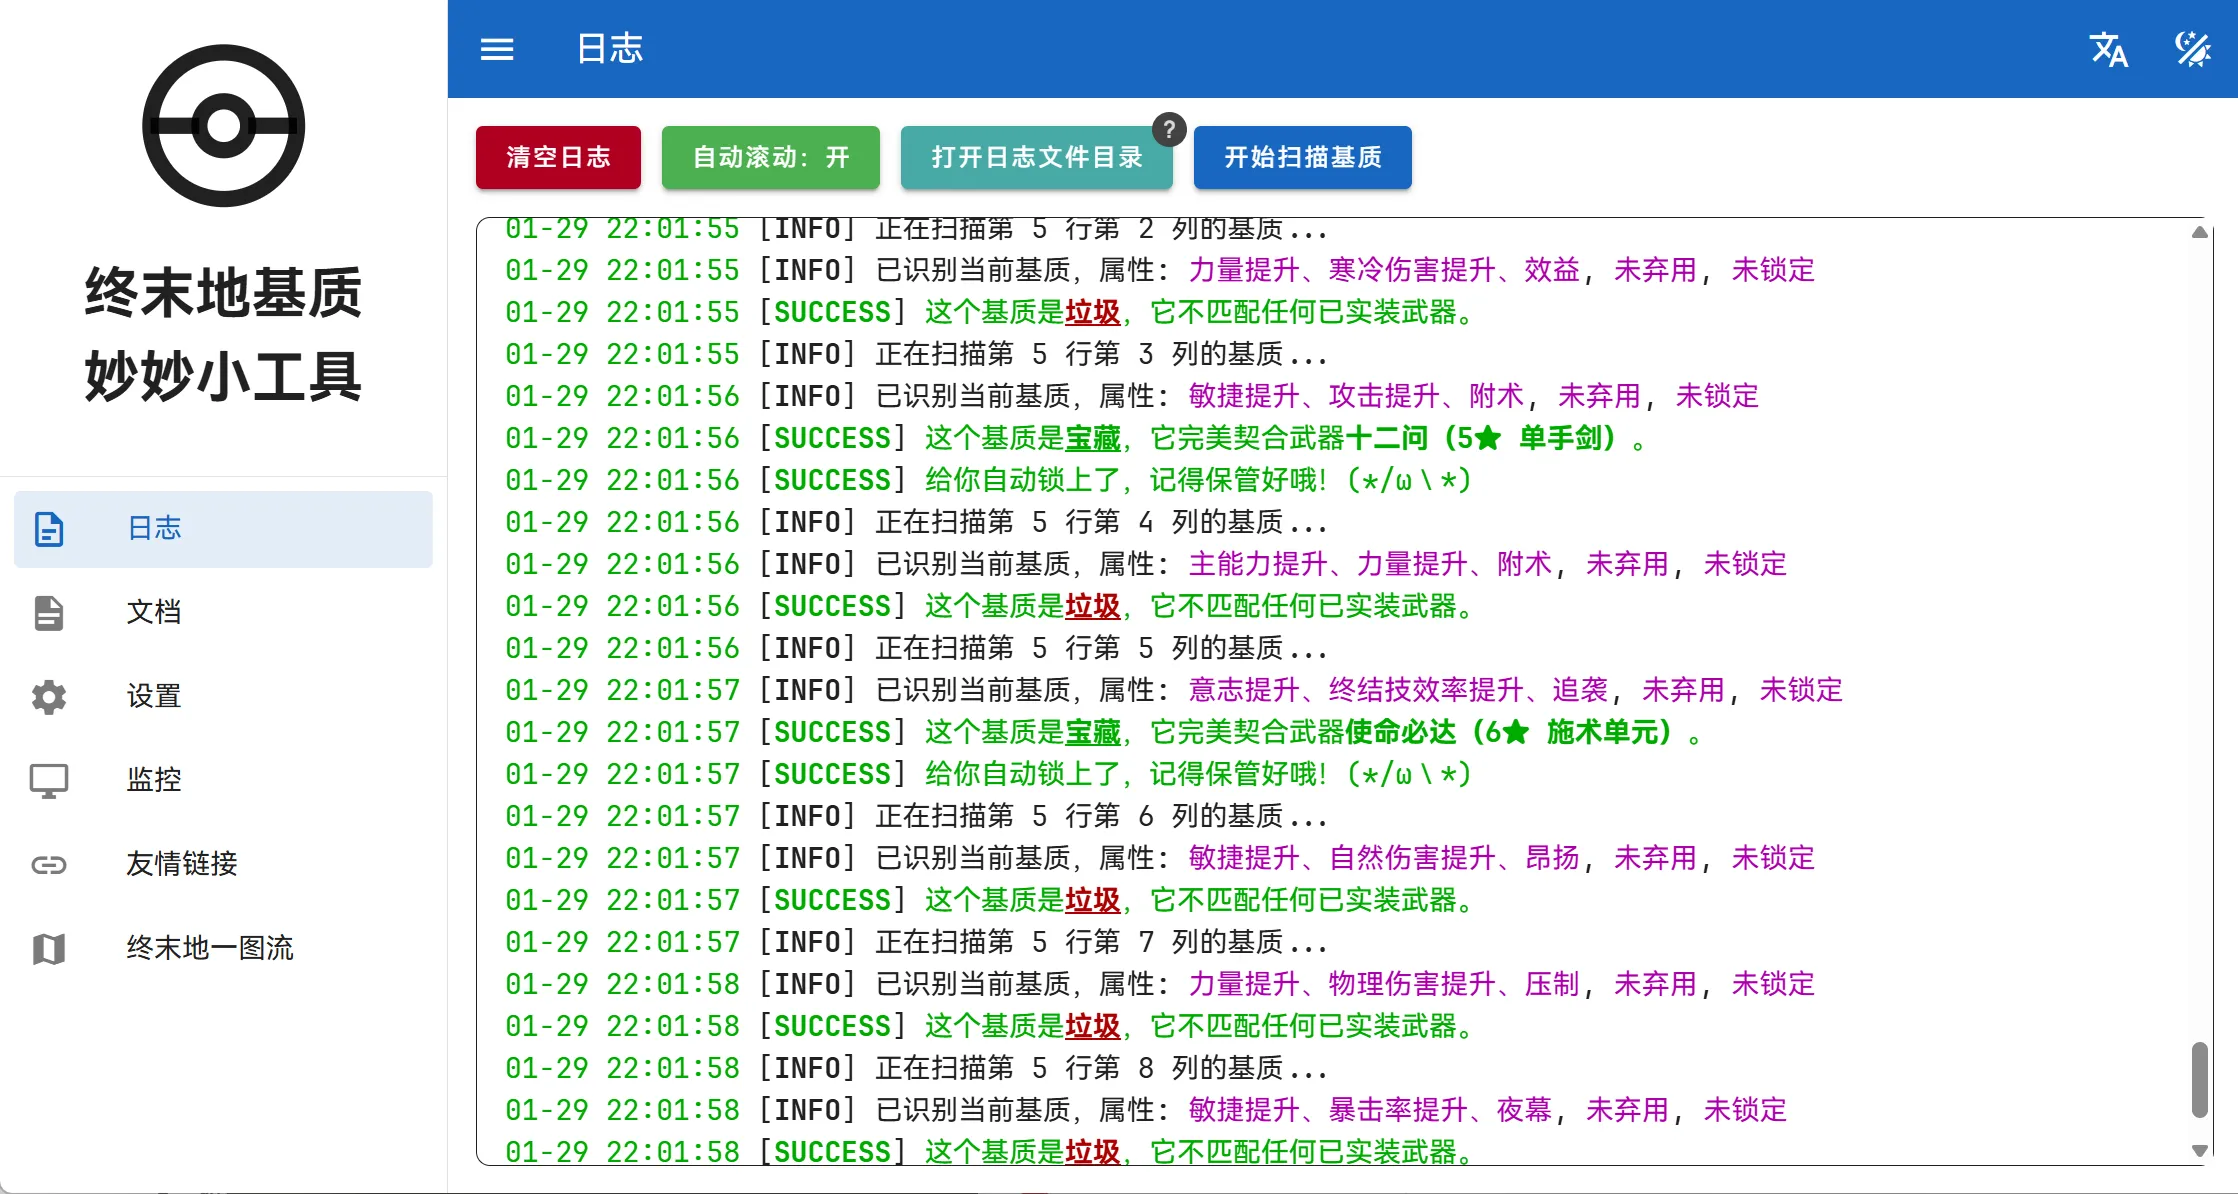The height and width of the screenshot is (1194, 2238).
Task: Click the 友情链接 chain-link icon
Action: [50, 865]
